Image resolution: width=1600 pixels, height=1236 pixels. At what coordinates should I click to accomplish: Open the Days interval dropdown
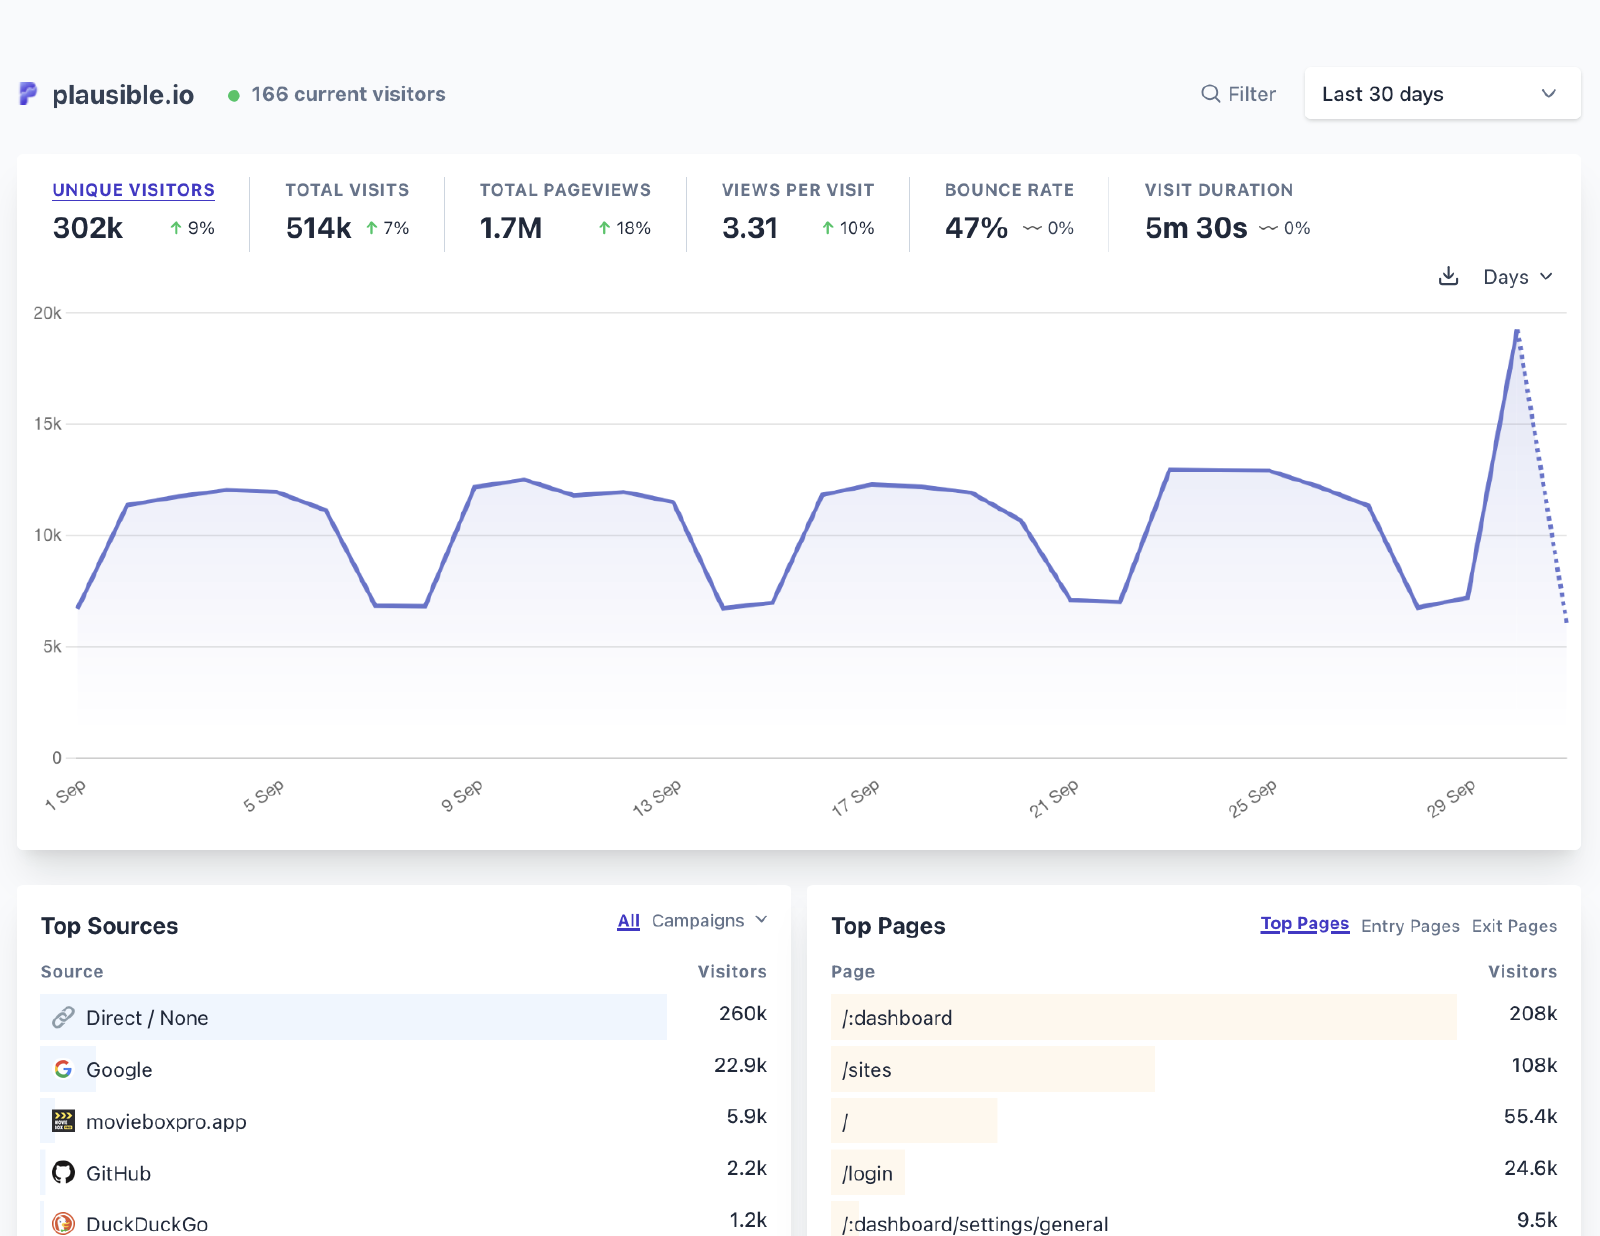(1516, 276)
